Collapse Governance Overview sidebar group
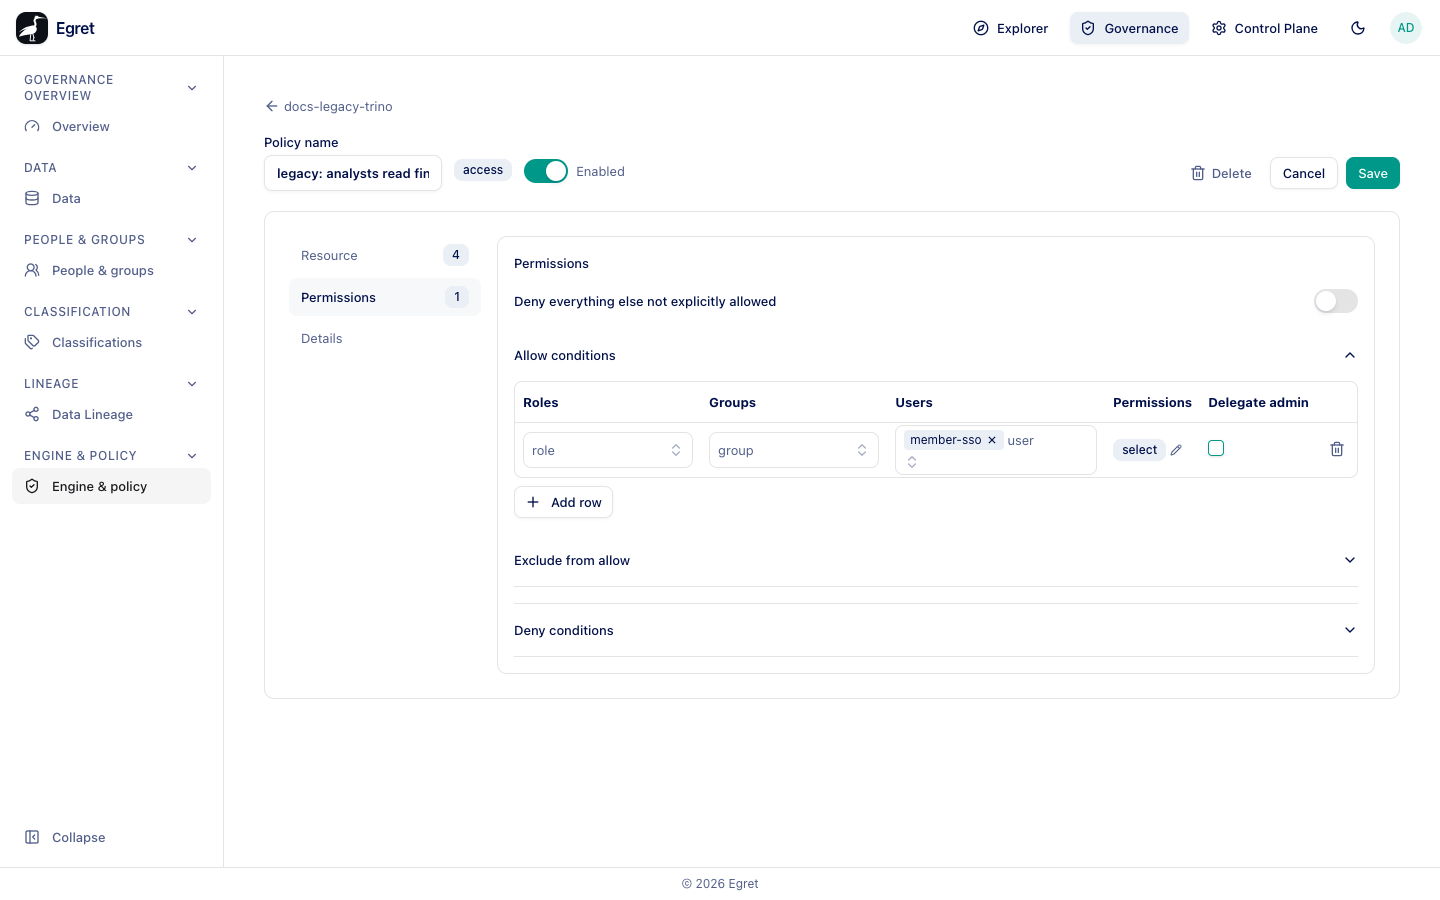Image resolution: width=1440 pixels, height=900 pixels. (192, 88)
